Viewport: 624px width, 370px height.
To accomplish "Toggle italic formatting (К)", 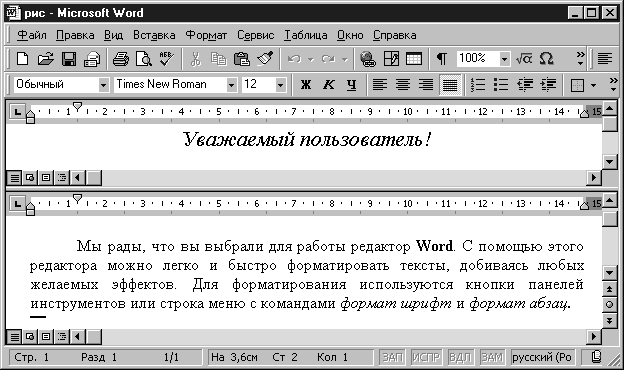I will 329,84.
